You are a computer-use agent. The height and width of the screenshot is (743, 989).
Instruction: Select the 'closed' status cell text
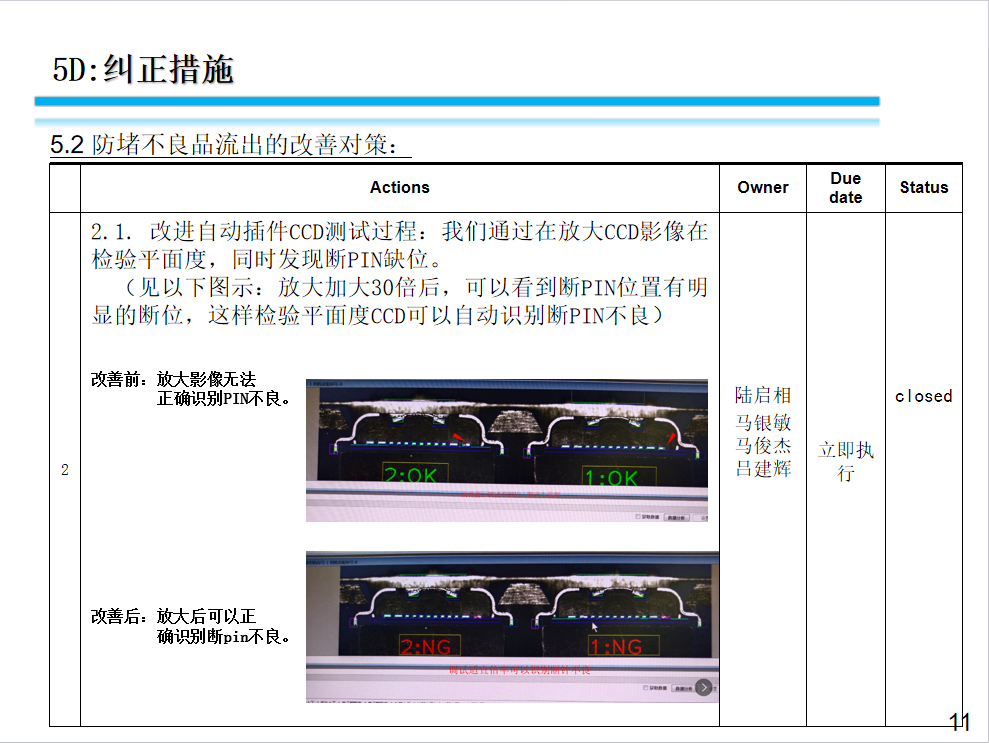pos(923,396)
